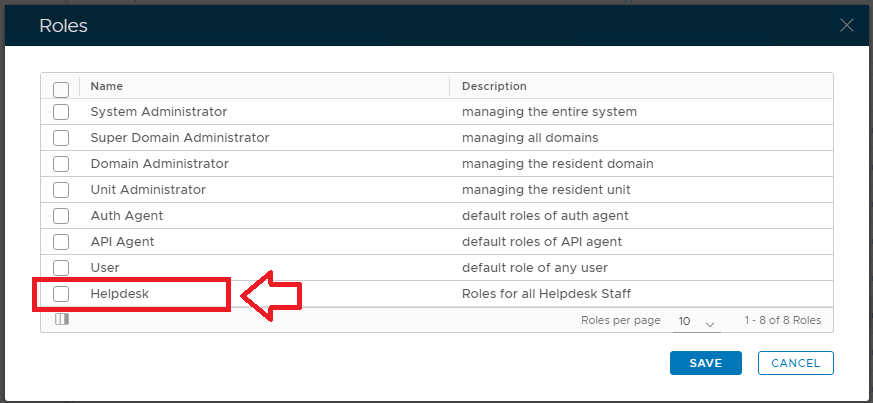This screenshot has height=403, width=873.
Task: Tick the Auth Agent checkbox
Action: coord(61,216)
